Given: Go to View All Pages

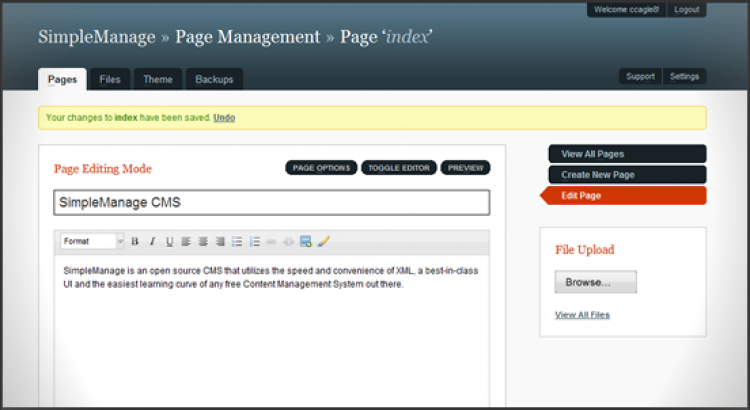Looking at the screenshot, I should coord(627,154).
